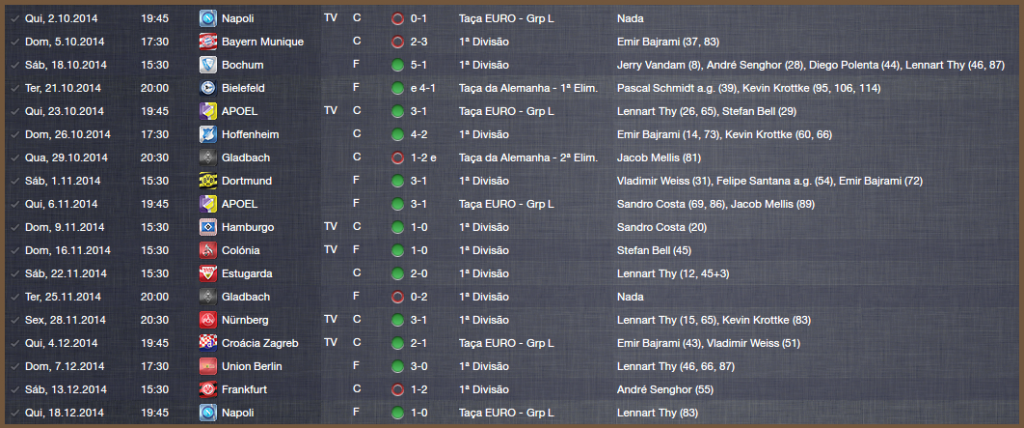Open the Dortmund crest icon
The height and width of the screenshot is (428, 1024).
[207, 181]
